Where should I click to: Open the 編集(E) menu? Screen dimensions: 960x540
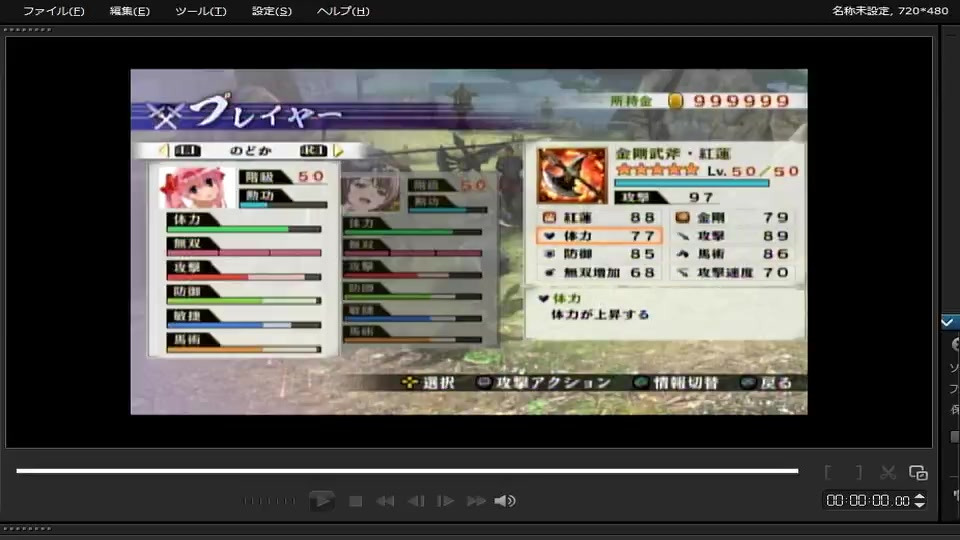coord(130,11)
